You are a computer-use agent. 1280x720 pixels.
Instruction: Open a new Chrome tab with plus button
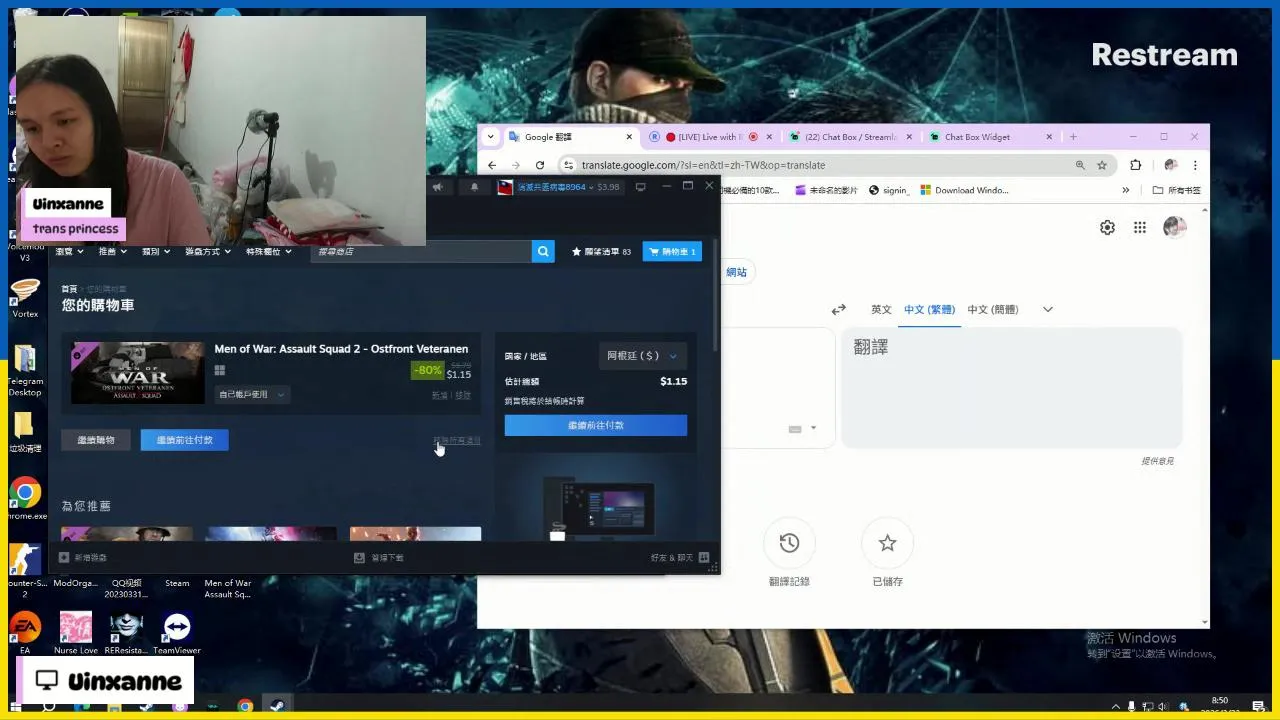coord(1073,137)
